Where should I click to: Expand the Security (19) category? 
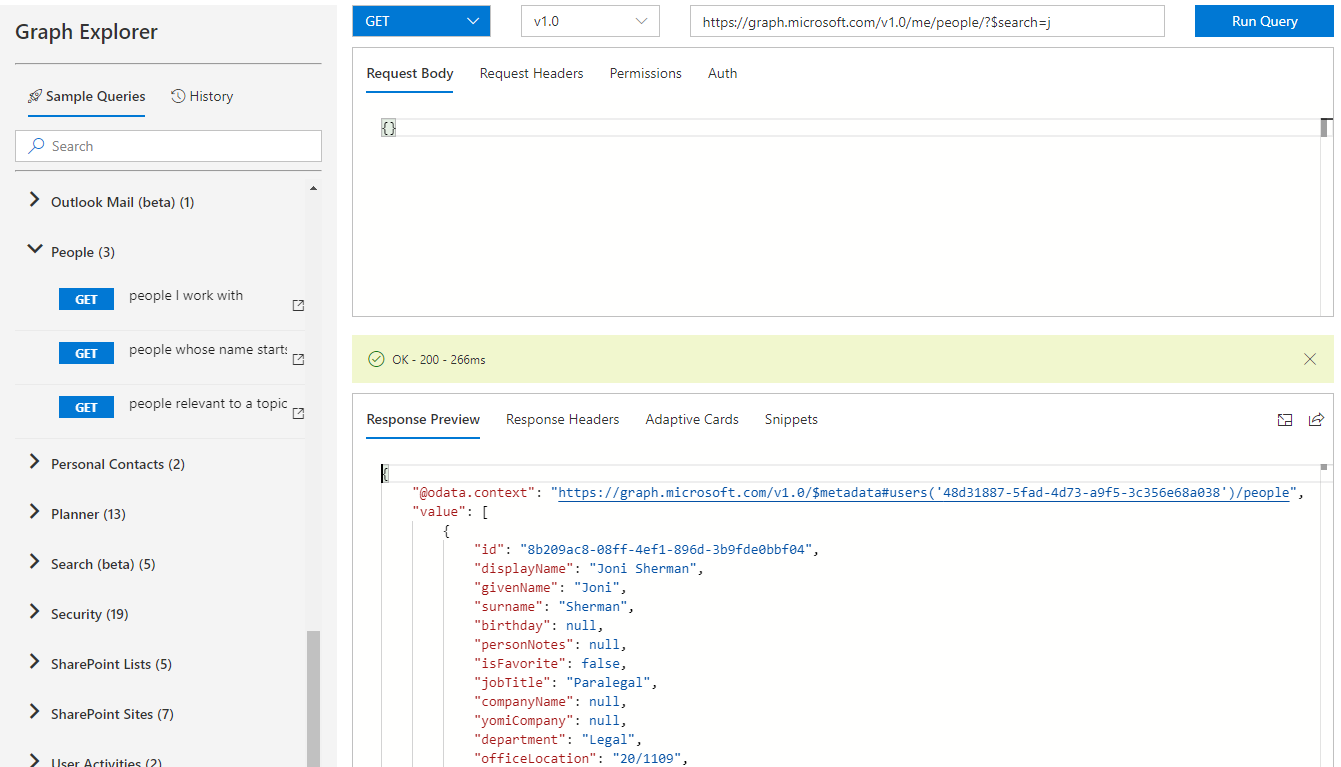coord(35,612)
